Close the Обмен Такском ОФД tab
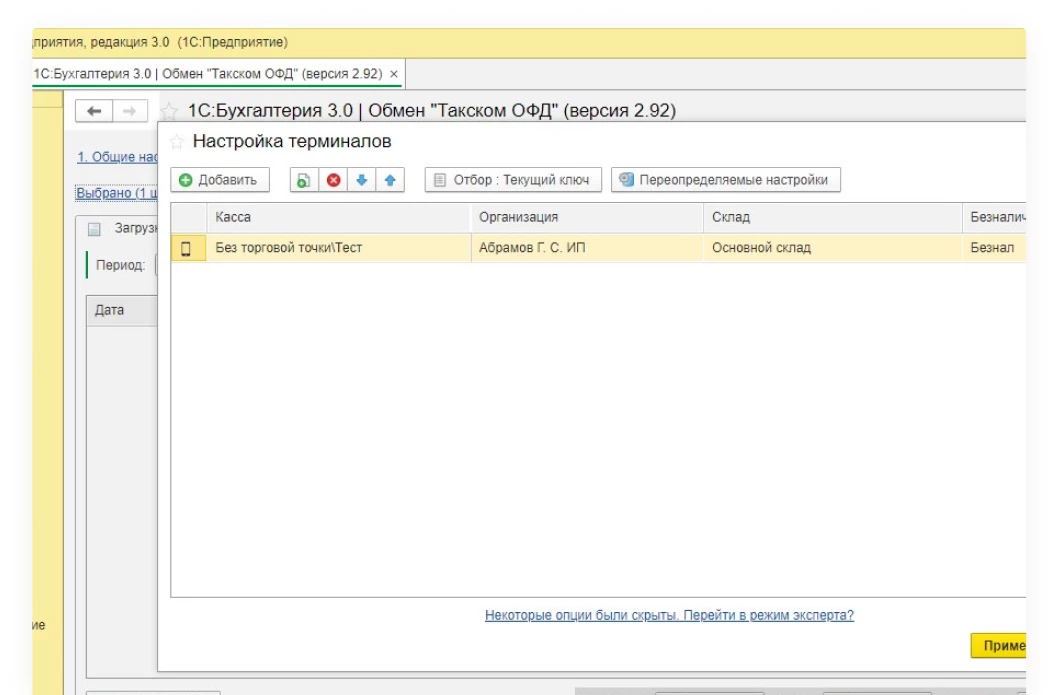 394,74
